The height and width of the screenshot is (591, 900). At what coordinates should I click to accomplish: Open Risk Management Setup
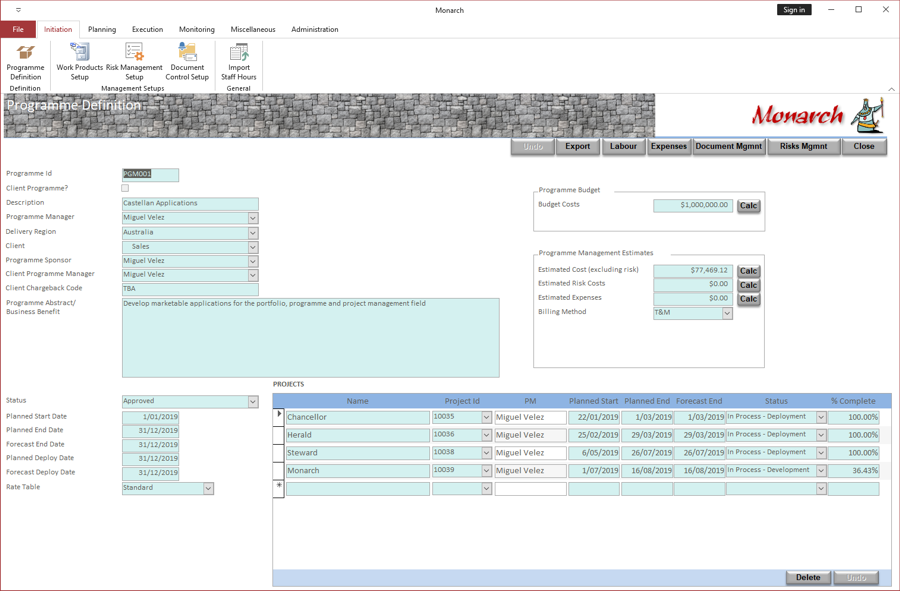(x=134, y=62)
